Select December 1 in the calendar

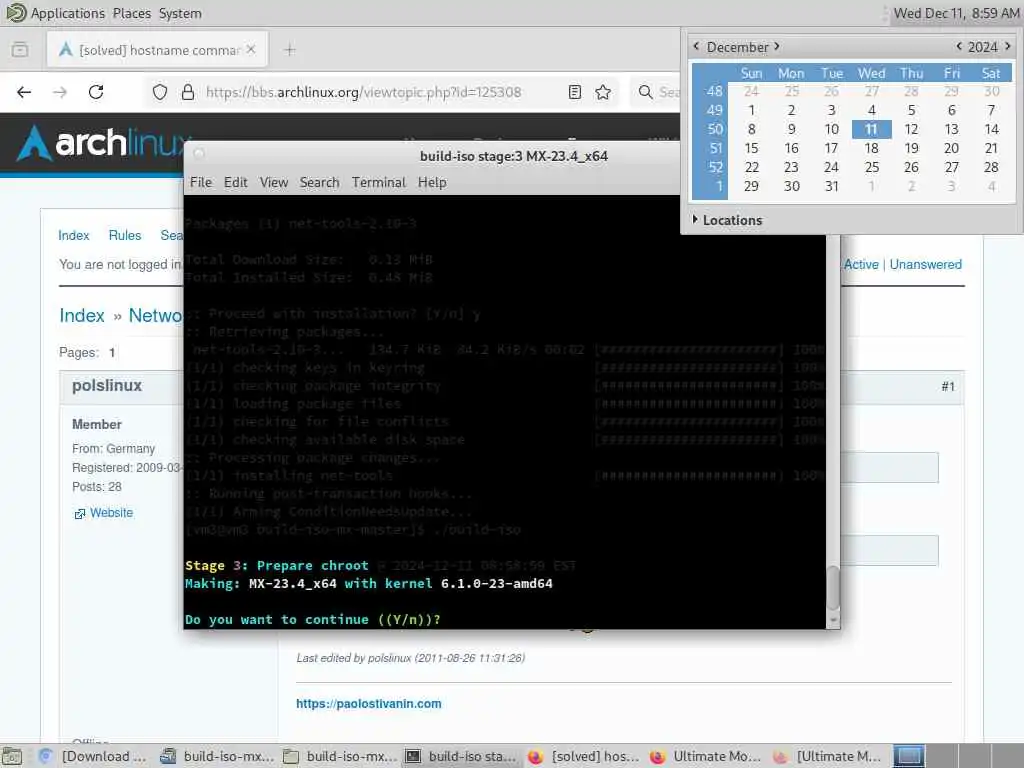(x=752, y=110)
